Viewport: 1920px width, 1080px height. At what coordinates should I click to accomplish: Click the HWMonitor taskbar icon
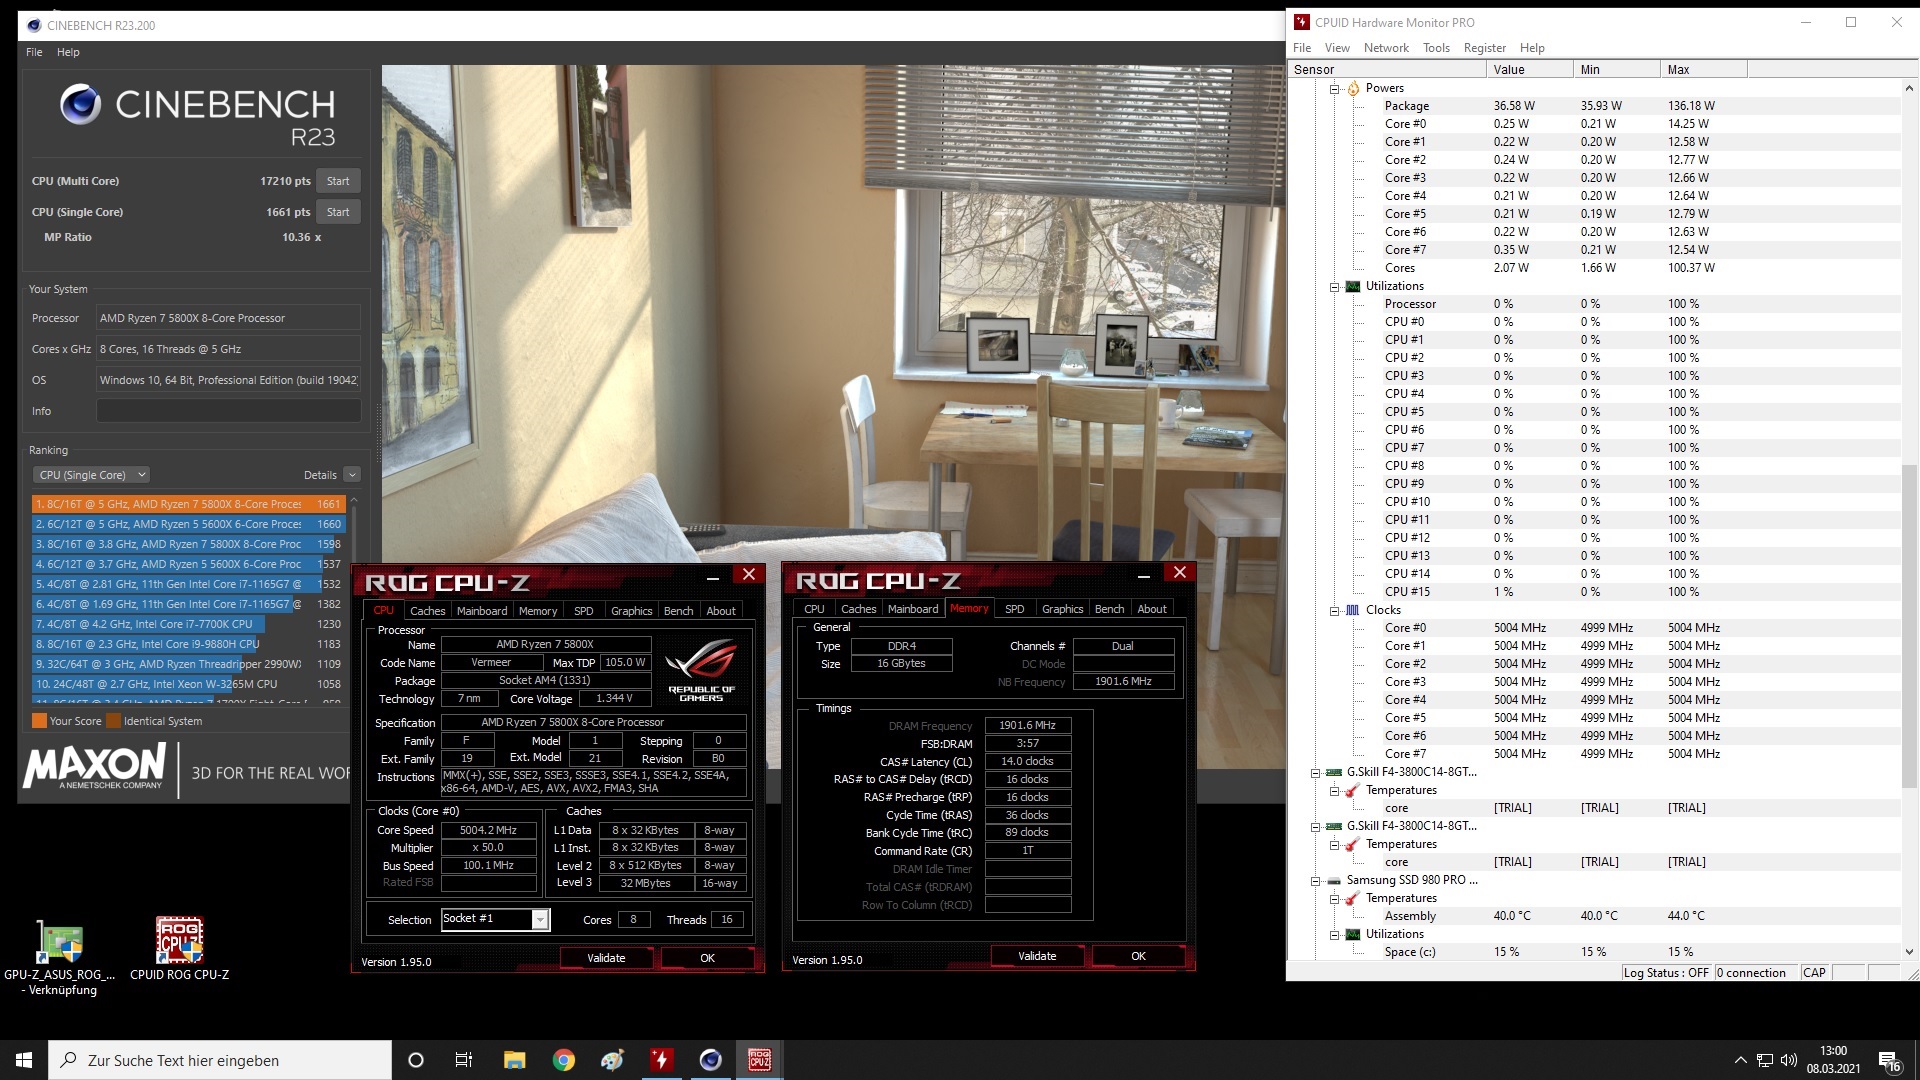(661, 1060)
